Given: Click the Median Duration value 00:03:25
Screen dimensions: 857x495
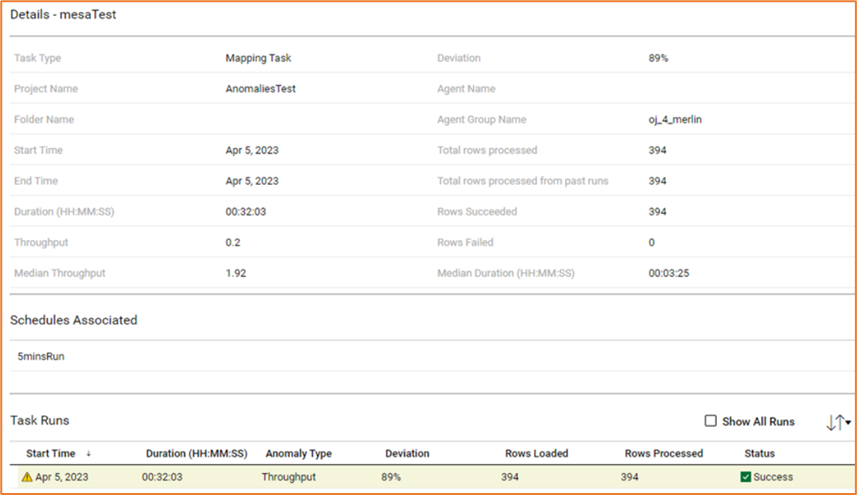Looking at the screenshot, I should point(669,273).
